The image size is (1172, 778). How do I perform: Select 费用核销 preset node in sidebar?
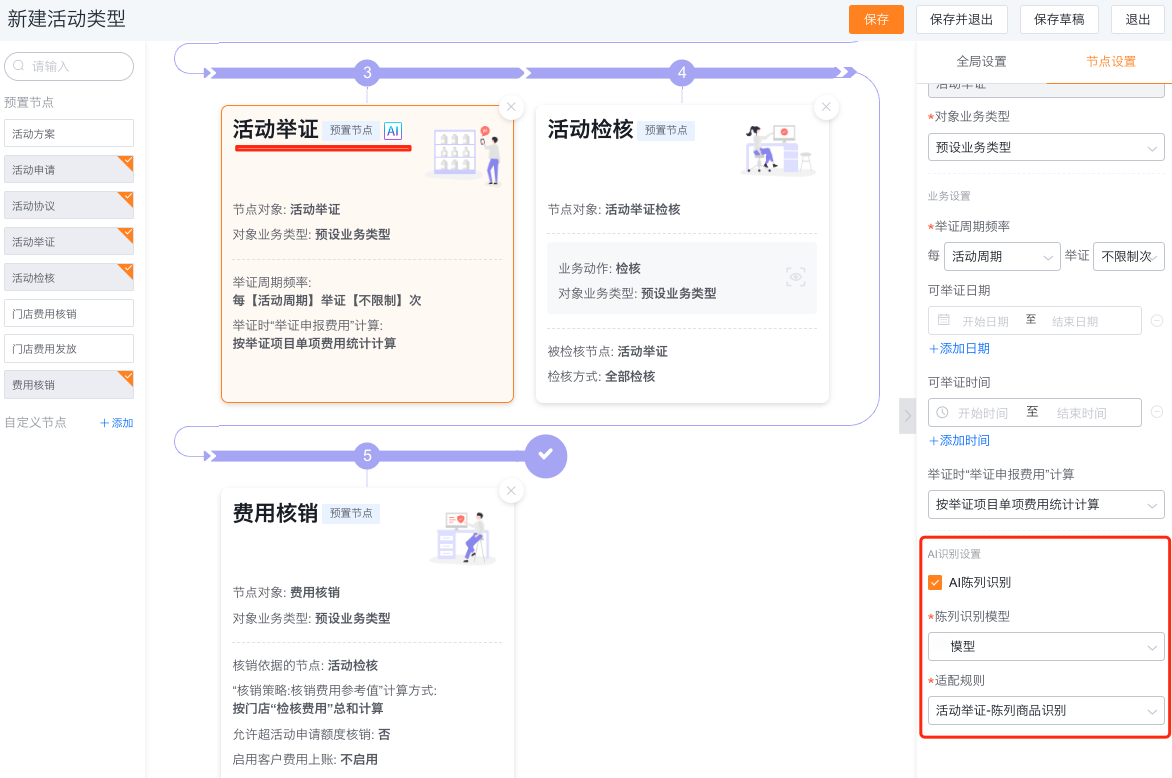click(x=69, y=384)
